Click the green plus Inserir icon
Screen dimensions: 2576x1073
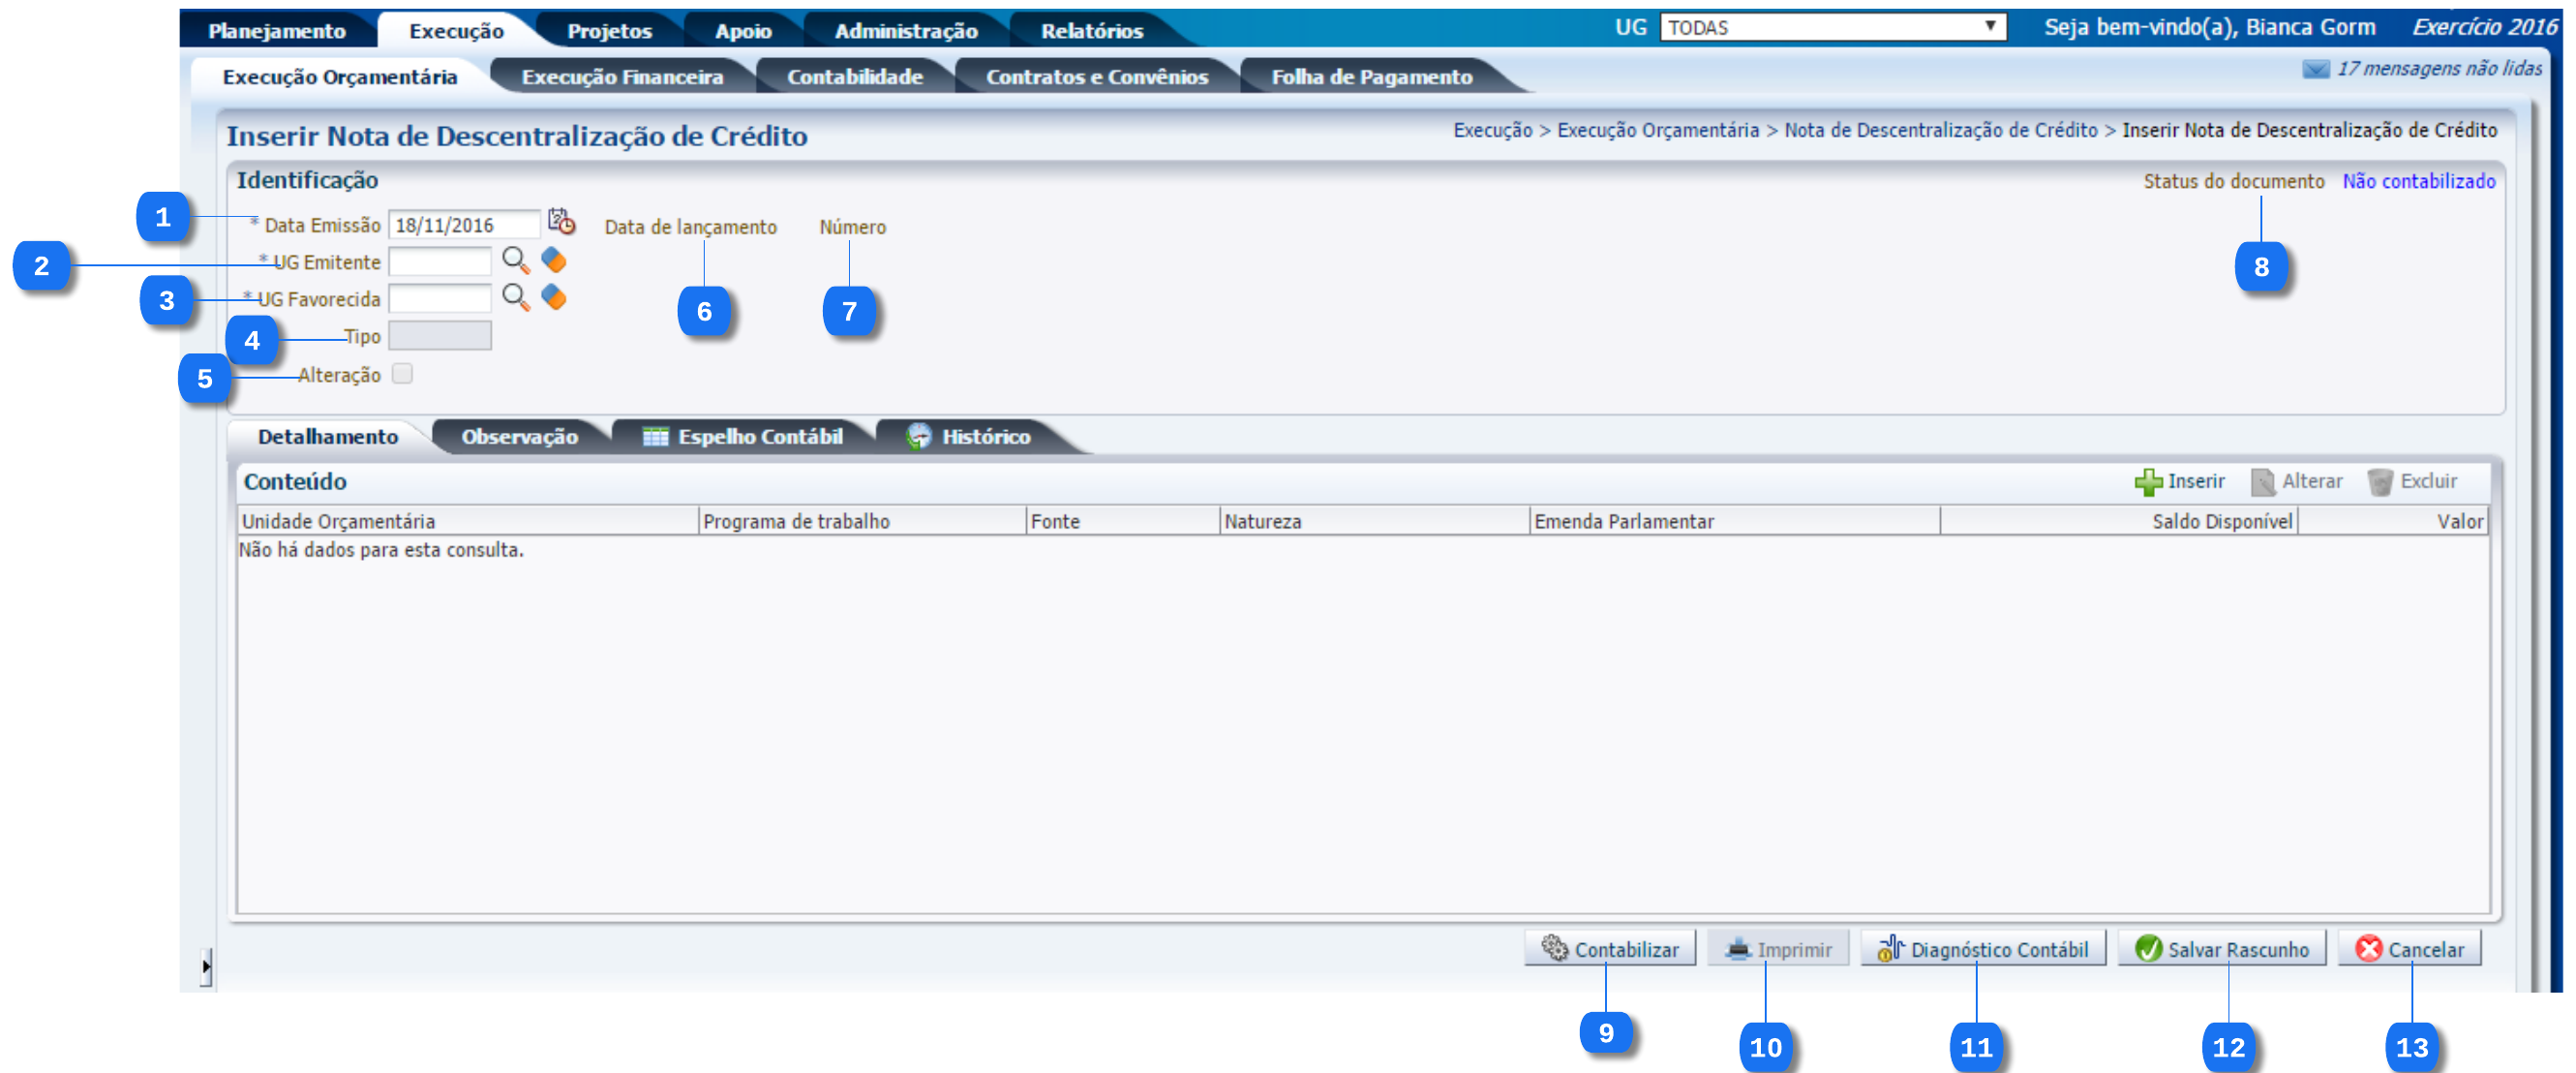(2147, 482)
